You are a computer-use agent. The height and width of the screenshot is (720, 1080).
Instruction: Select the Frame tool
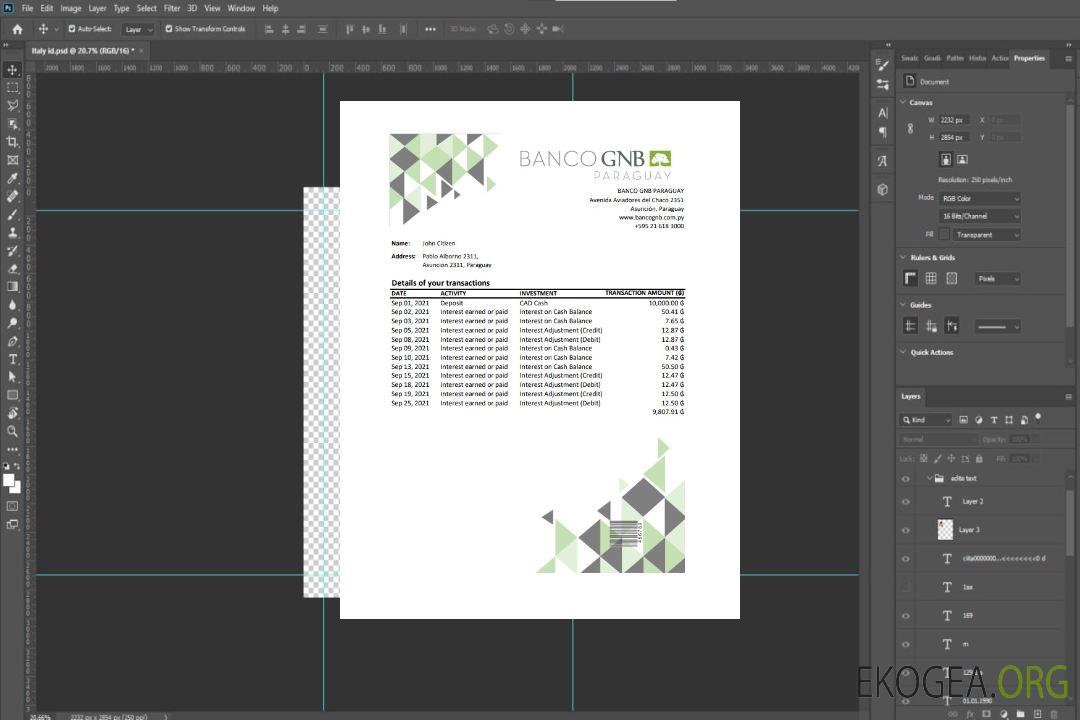(x=12, y=160)
